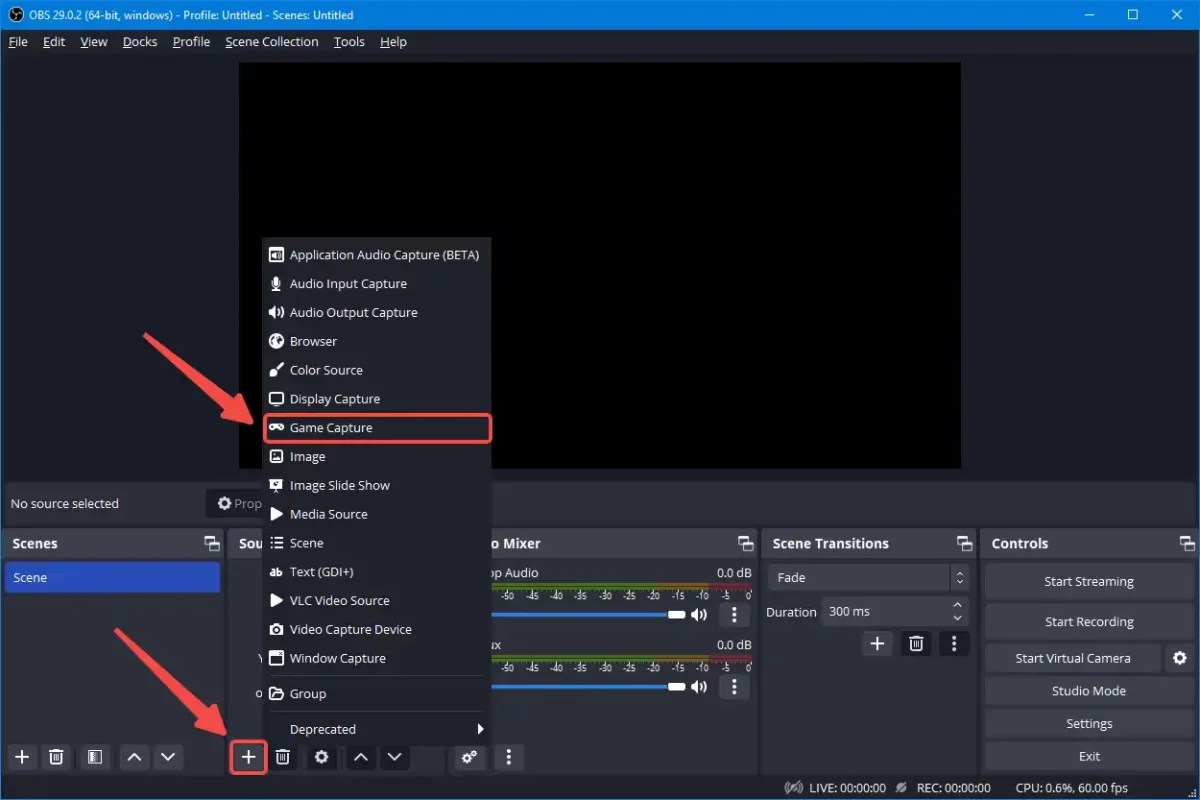Open the Tools menu
Image resolution: width=1200 pixels, height=800 pixels.
[348, 41]
